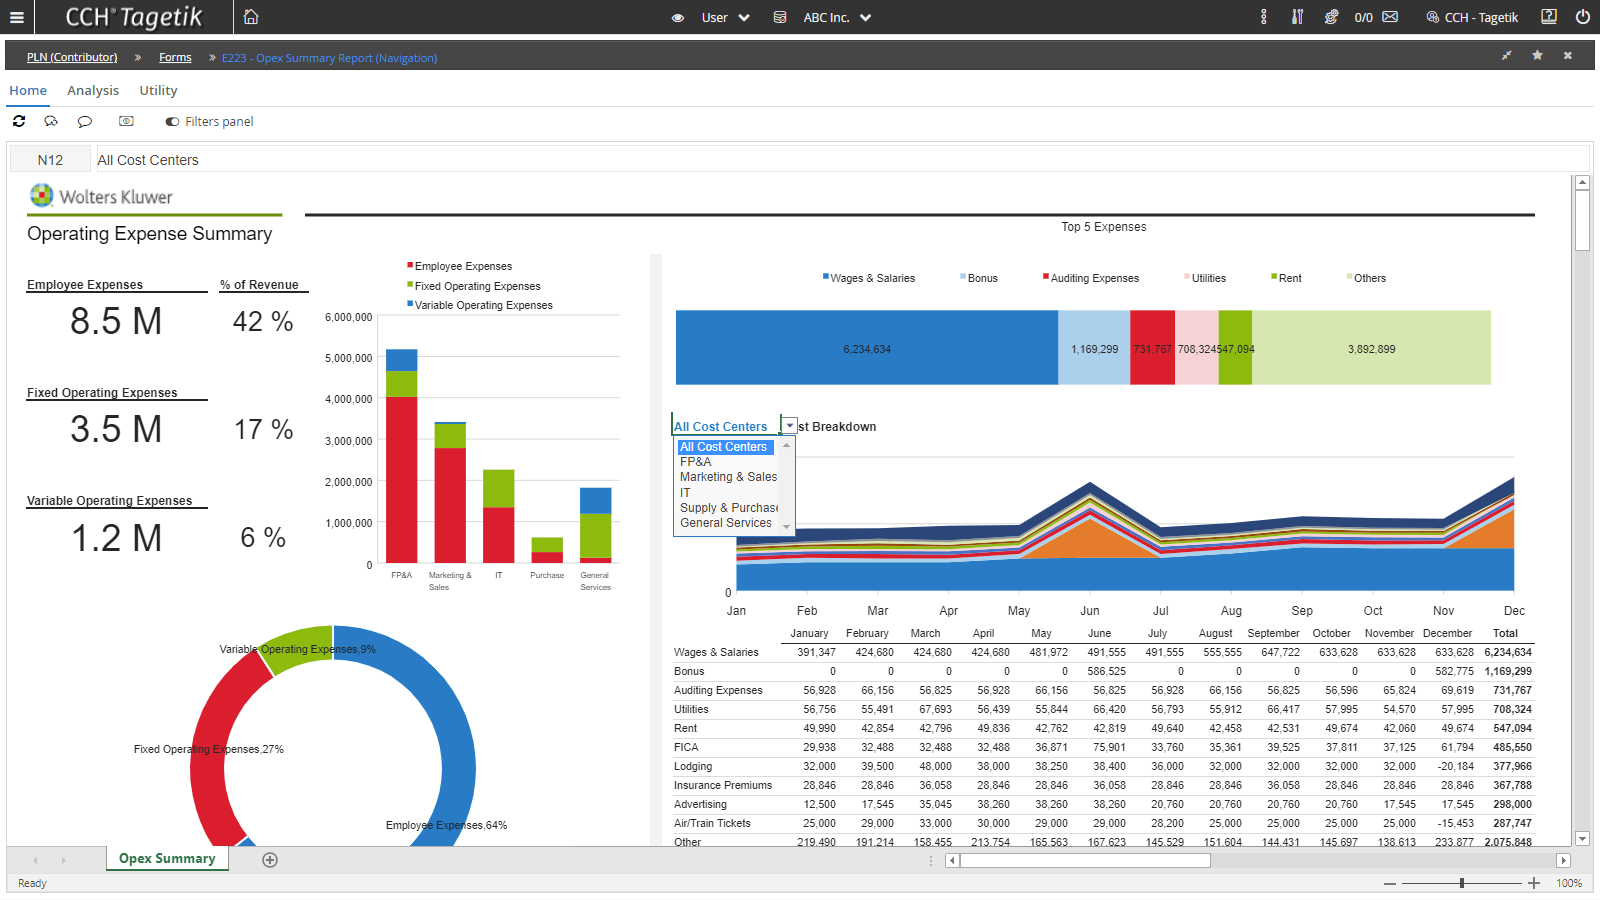Add report to favorites with star icon
This screenshot has height=900, width=1600.
pos(1537,56)
